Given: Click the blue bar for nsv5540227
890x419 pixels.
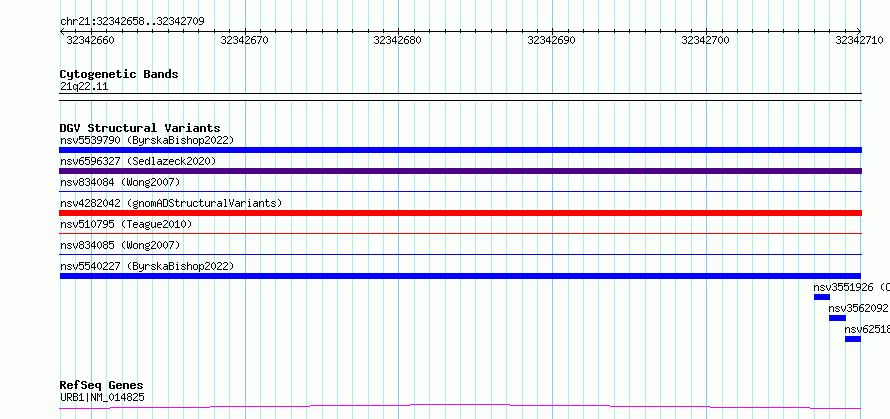Looking at the screenshot, I should point(460,276).
